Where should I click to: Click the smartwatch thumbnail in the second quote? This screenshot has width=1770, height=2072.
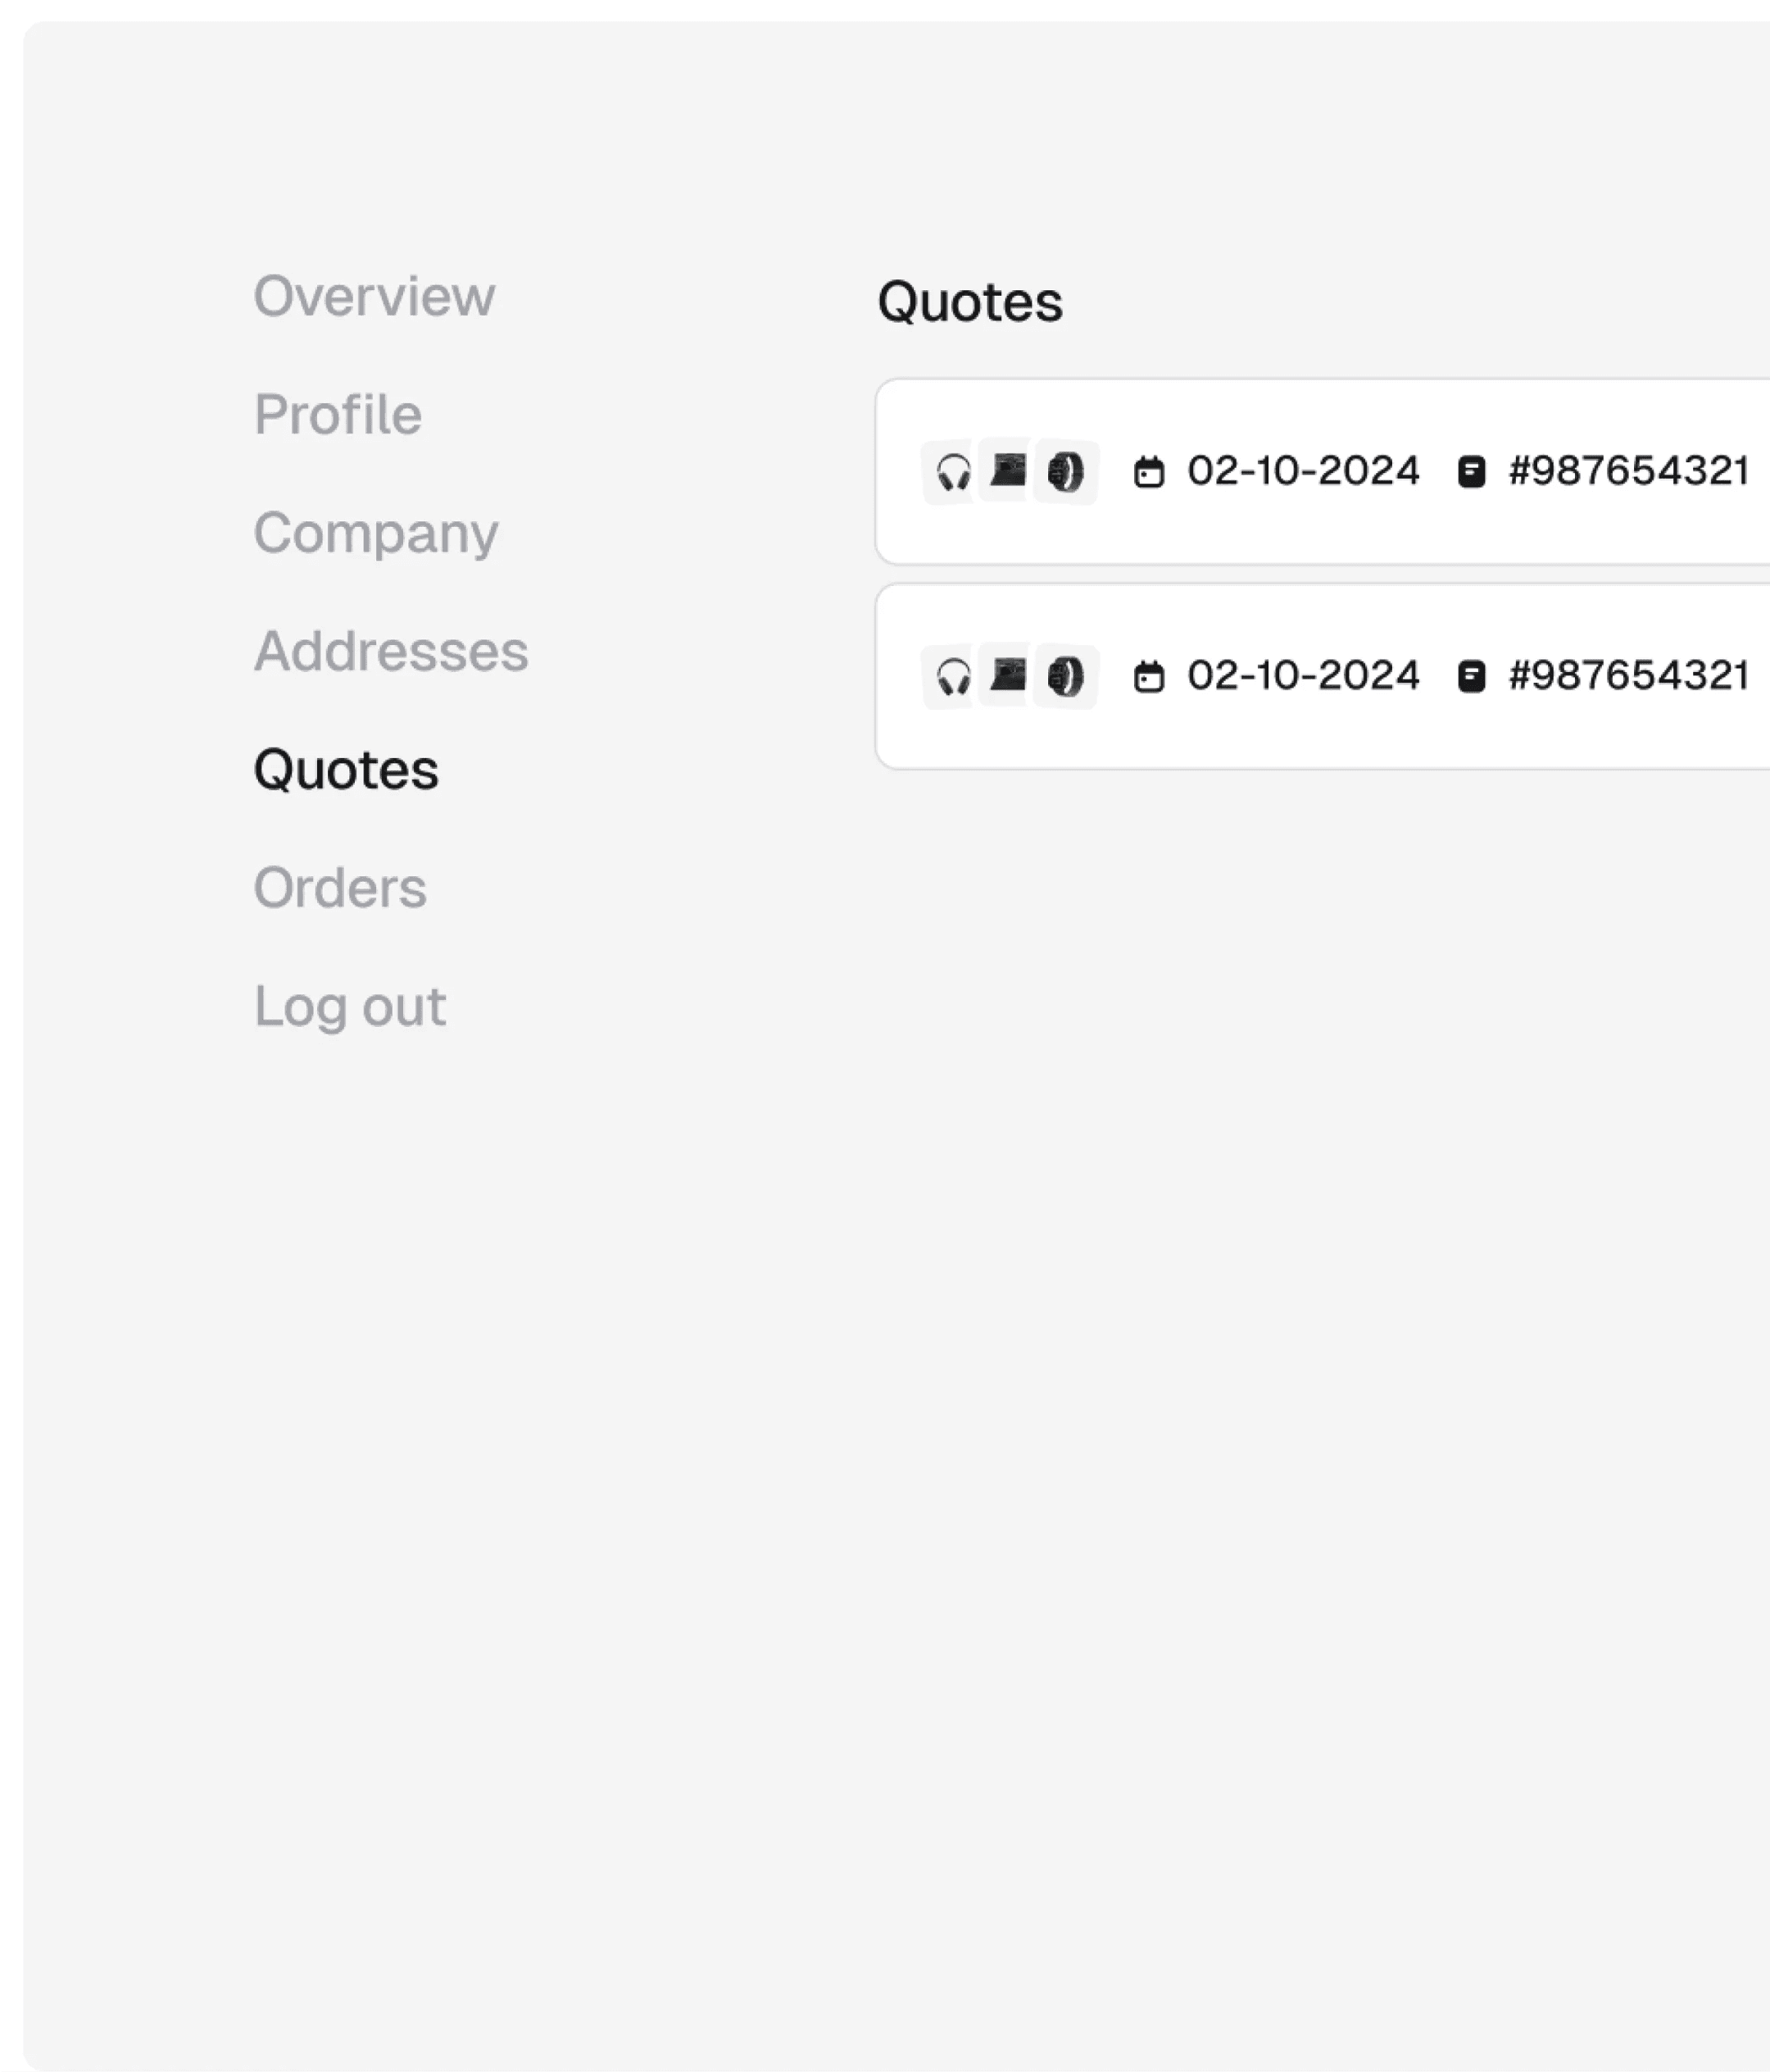tap(1066, 676)
